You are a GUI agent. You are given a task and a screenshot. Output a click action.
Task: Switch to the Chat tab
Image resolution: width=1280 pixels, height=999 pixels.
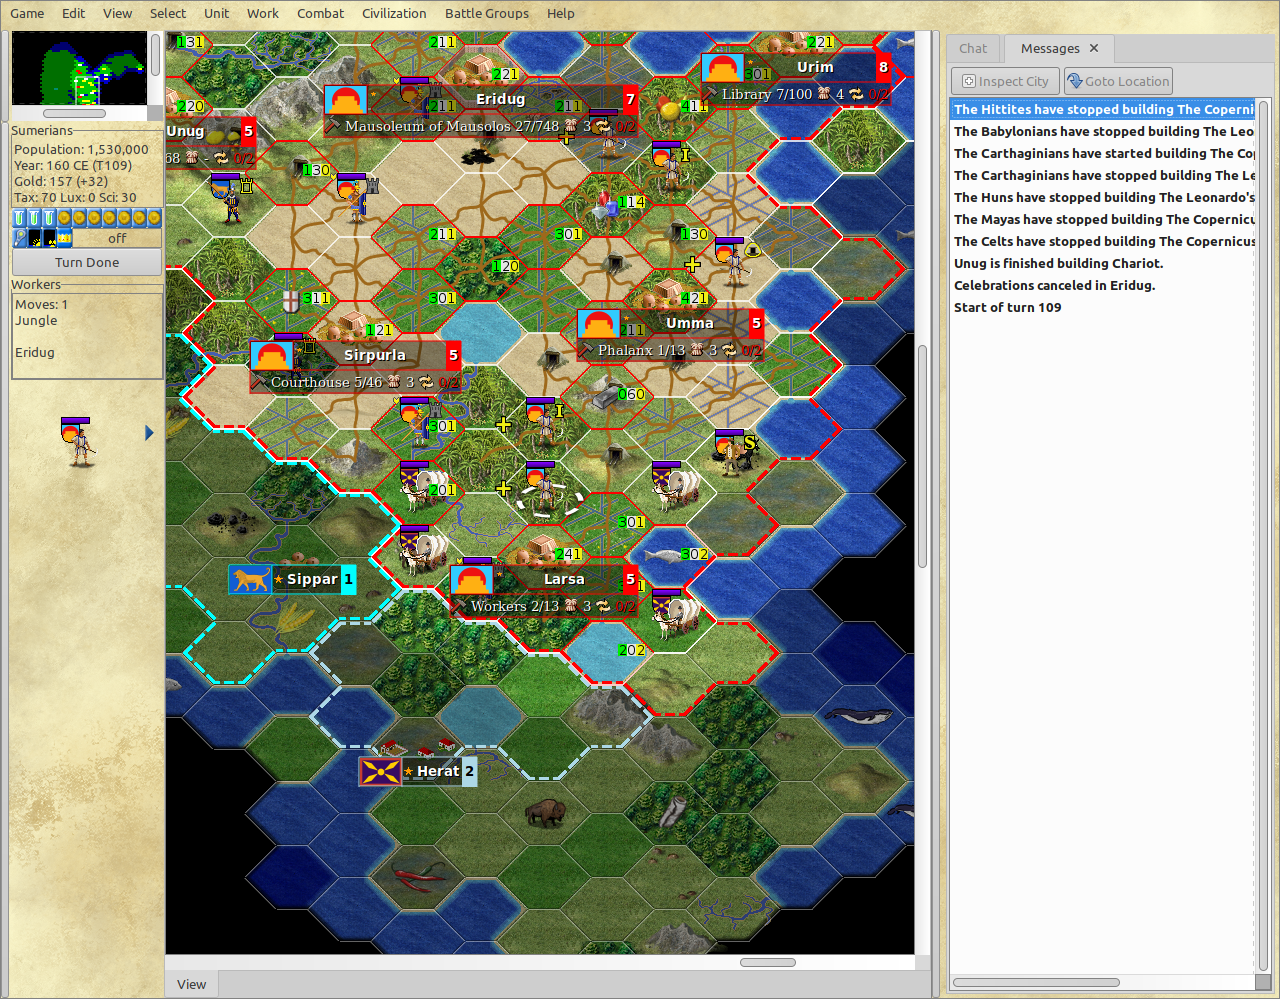point(973,48)
